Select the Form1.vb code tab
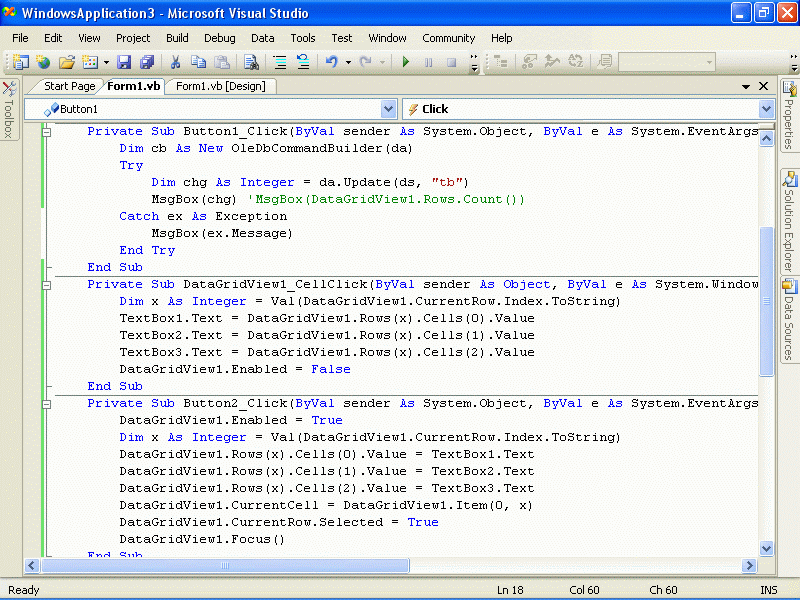Image resolution: width=800 pixels, height=600 pixels. tap(134, 86)
